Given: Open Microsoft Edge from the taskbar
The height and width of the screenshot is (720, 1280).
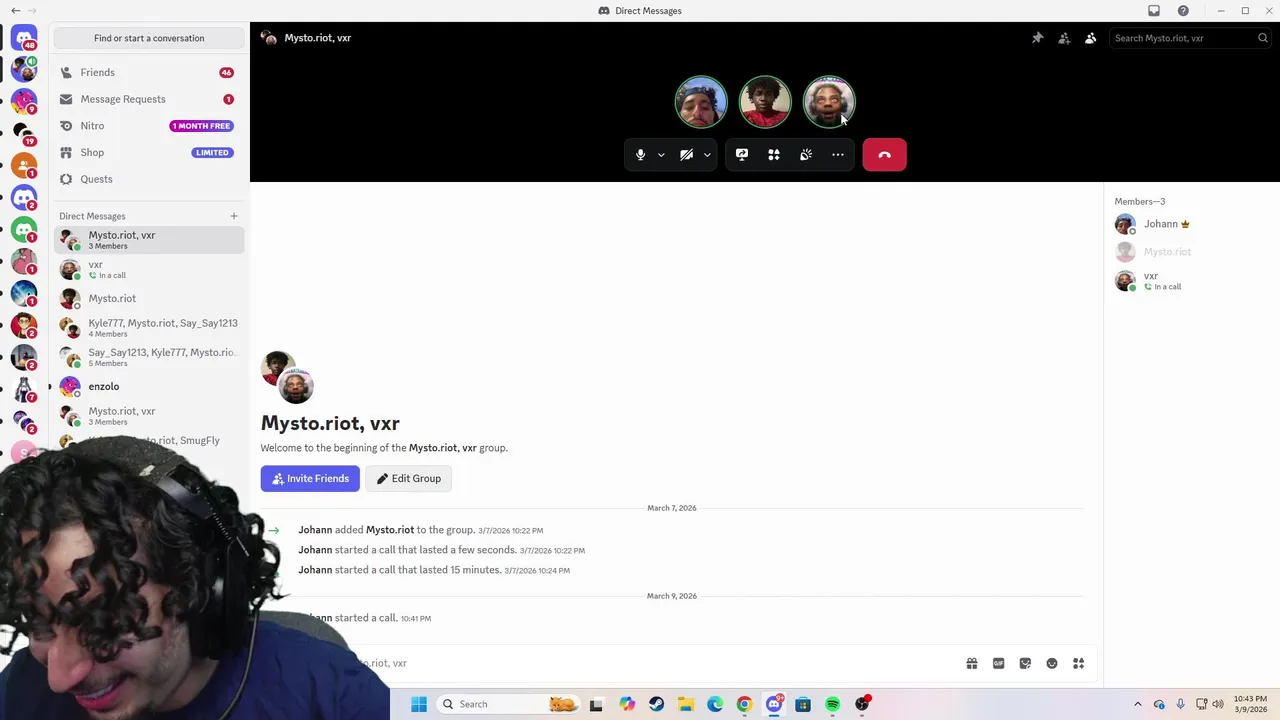Looking at the screenshot, I should coord(715,704).
